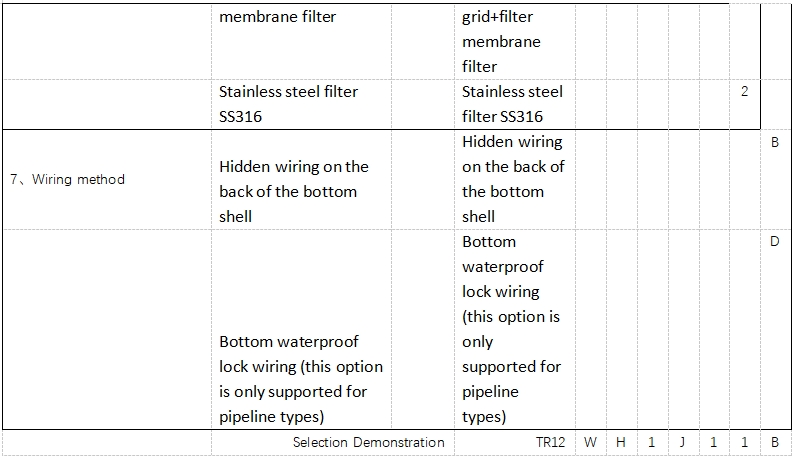Click the "1" cell just before final B

click(x=745, y=442)
